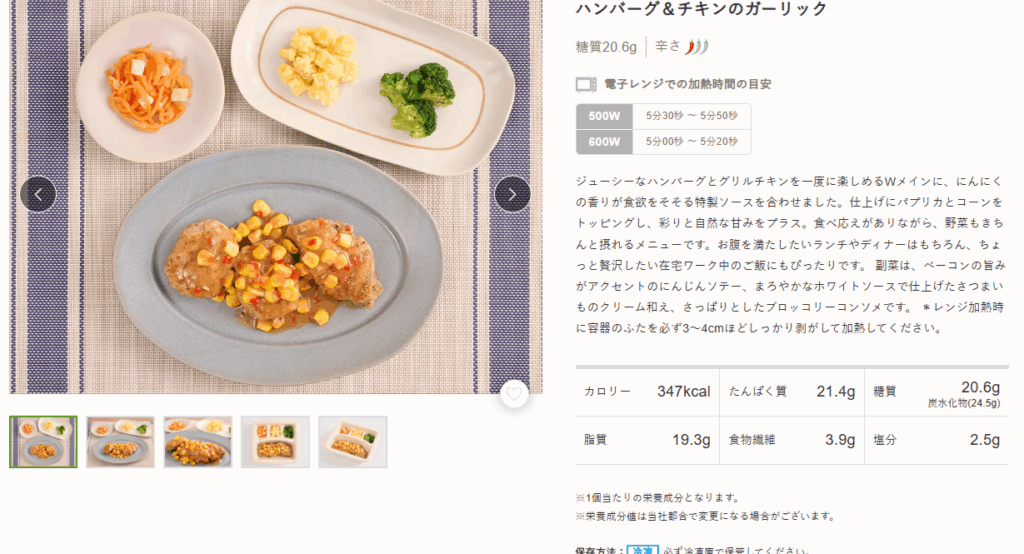Select the second thumbnail image

tap(120, 442)
